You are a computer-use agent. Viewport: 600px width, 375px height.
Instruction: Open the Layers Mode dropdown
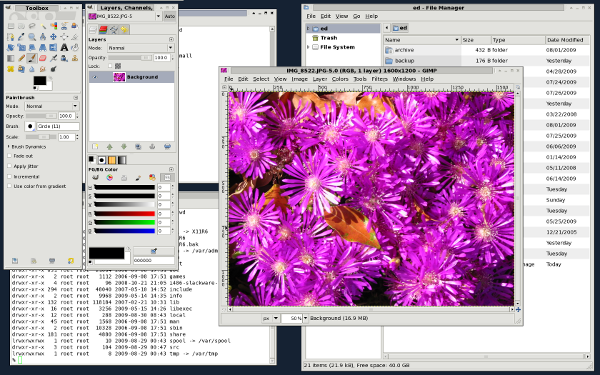tap(140, 48)
